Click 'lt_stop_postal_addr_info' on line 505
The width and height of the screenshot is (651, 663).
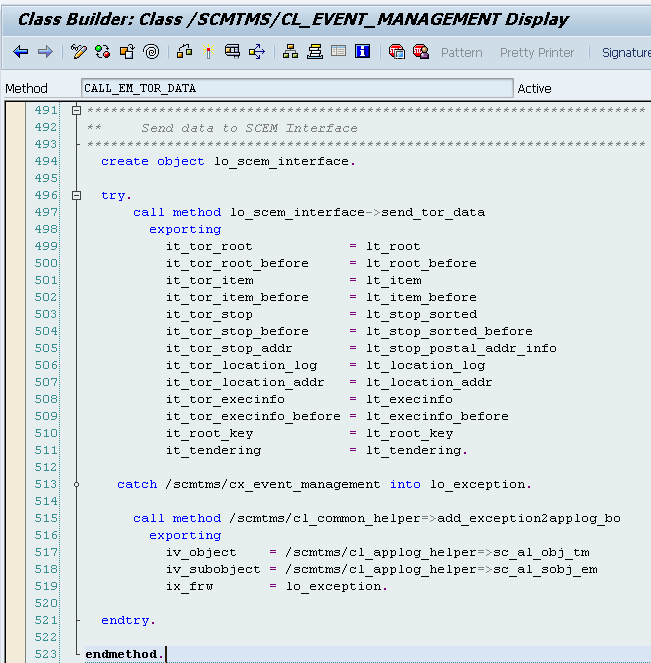pos(461,348)
